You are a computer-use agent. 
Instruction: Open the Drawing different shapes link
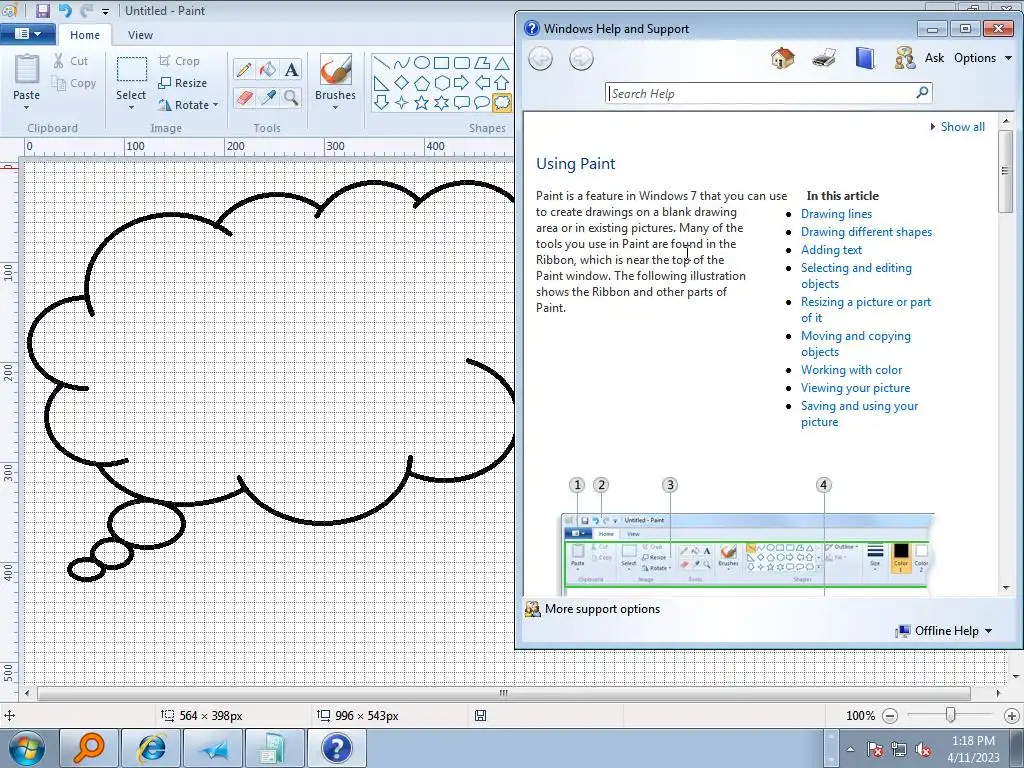[867, 232]
